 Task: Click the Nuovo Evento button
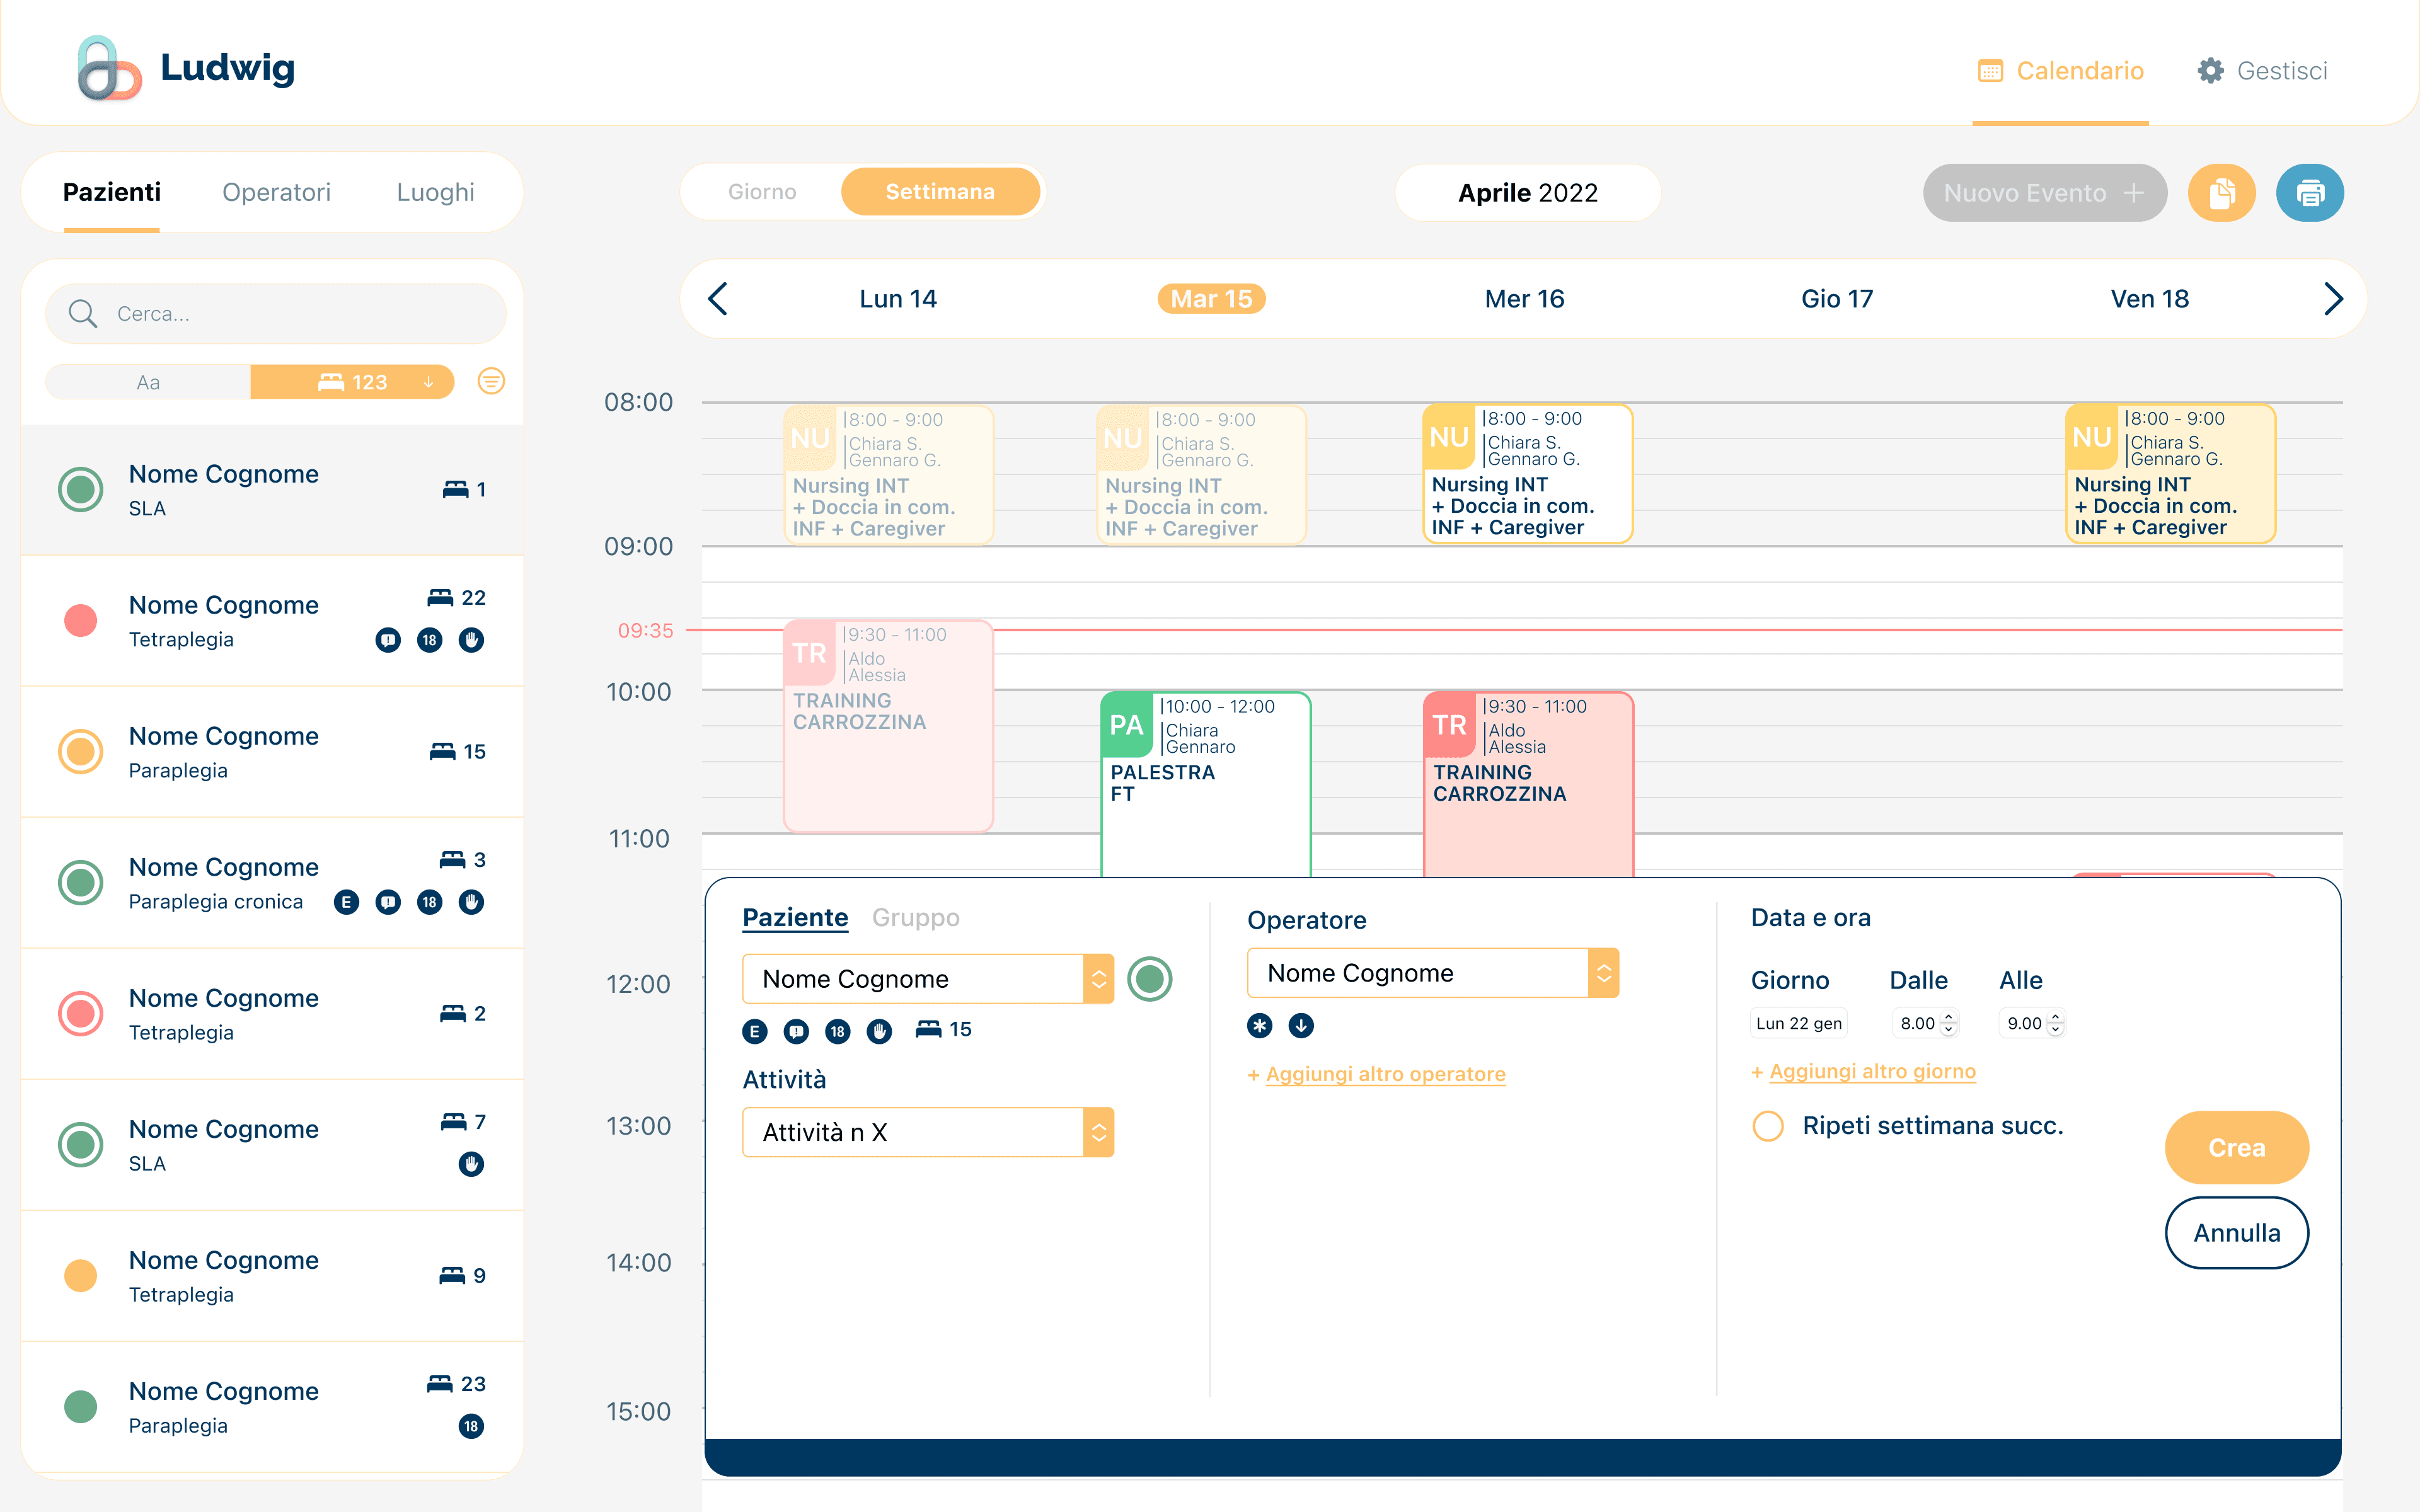[2044, 193]
